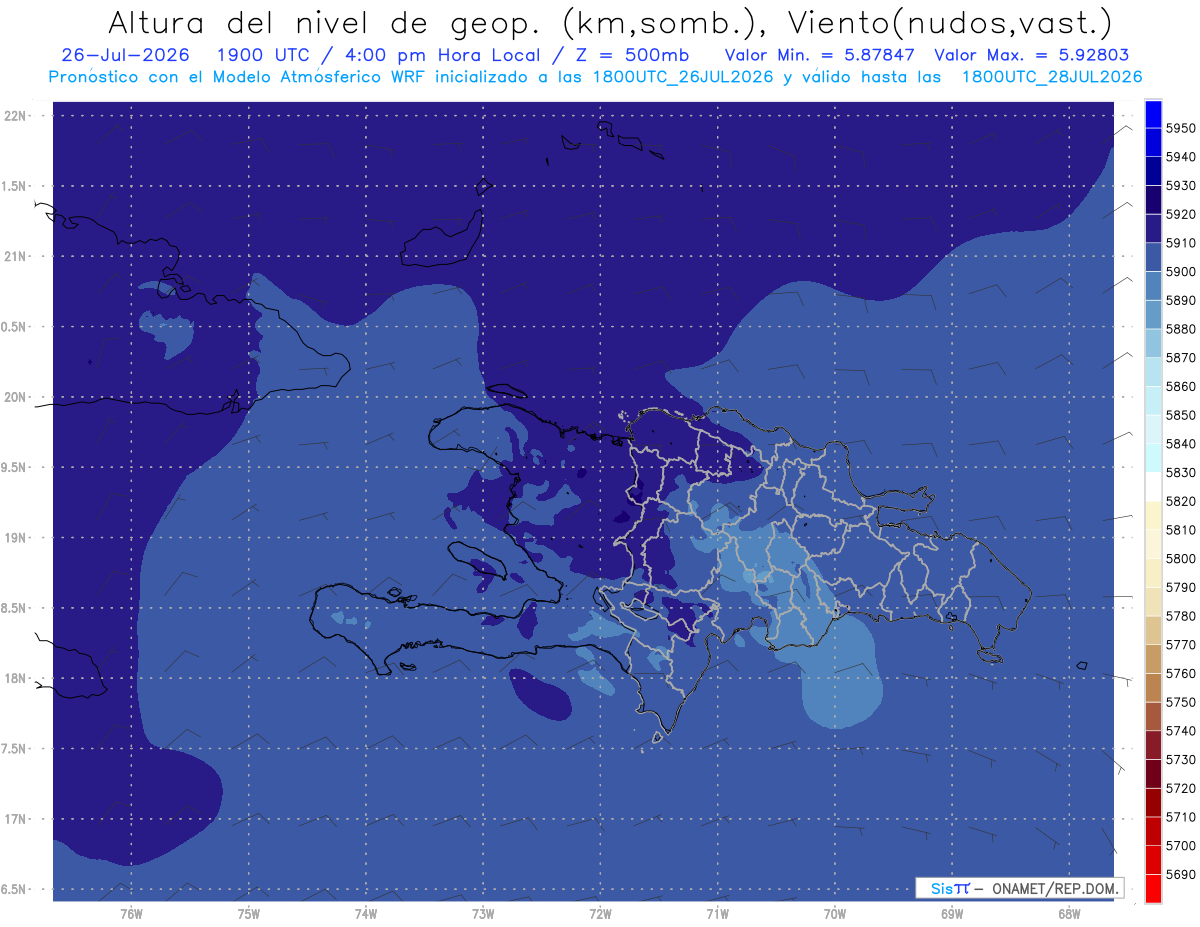Click the '5720' legend value
This screenshot has height=927, width=1200.
click(1180, 788)
